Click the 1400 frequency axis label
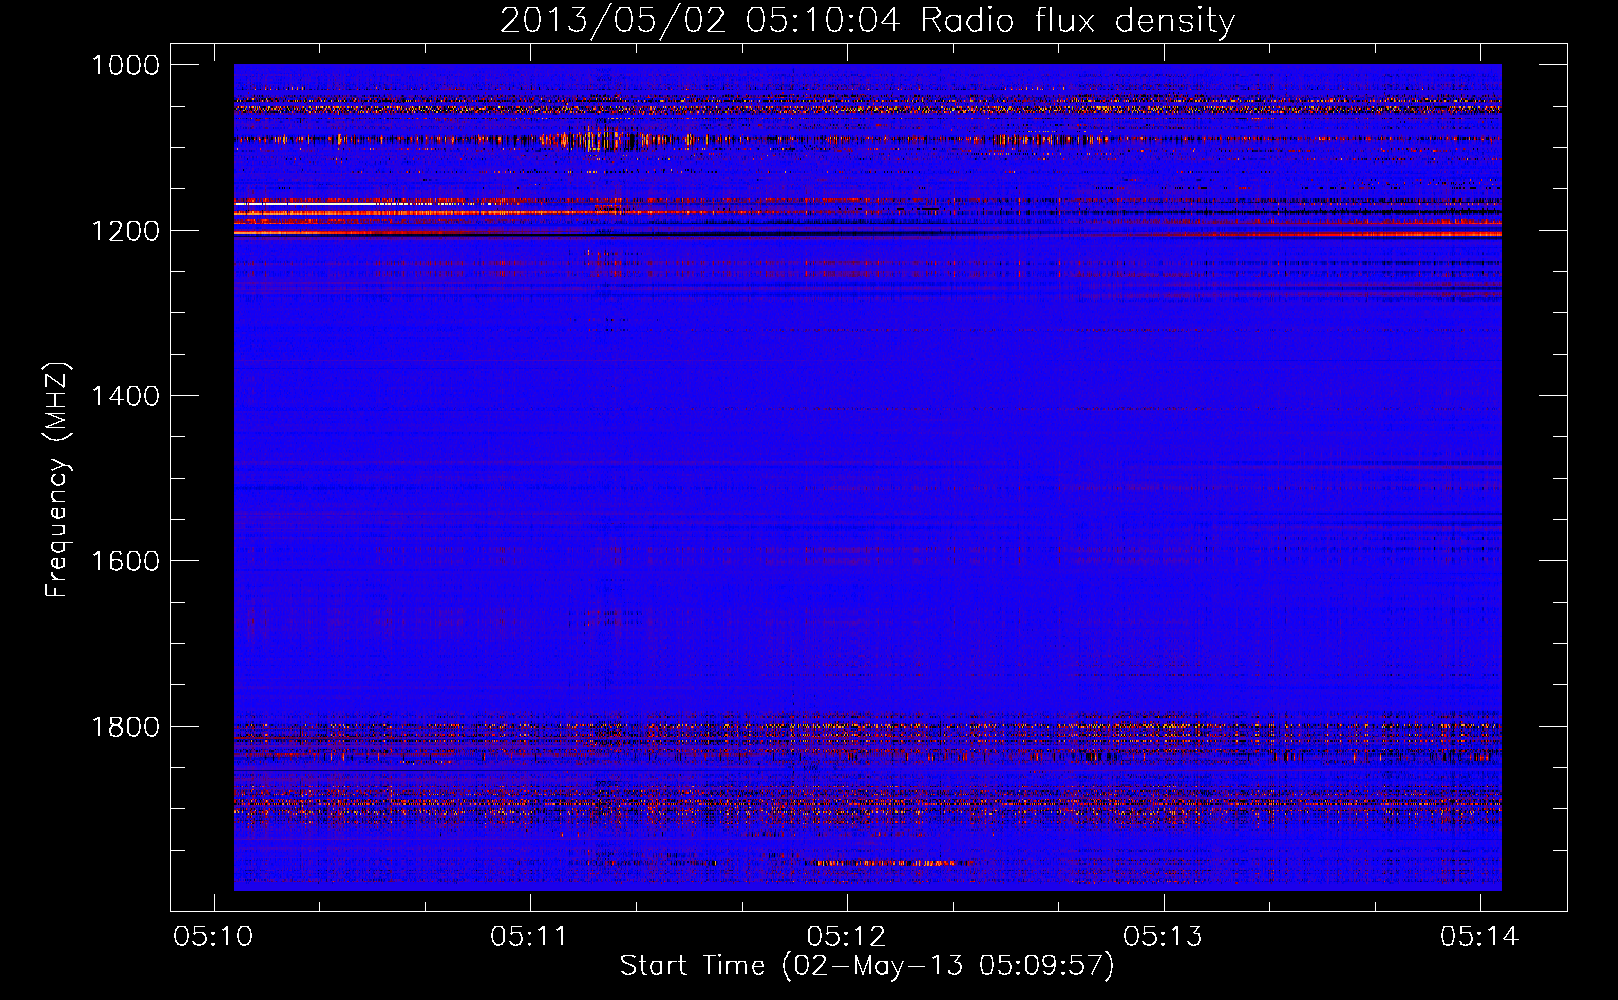This screenshot has width=1618, height=1000. click(125, 396)
